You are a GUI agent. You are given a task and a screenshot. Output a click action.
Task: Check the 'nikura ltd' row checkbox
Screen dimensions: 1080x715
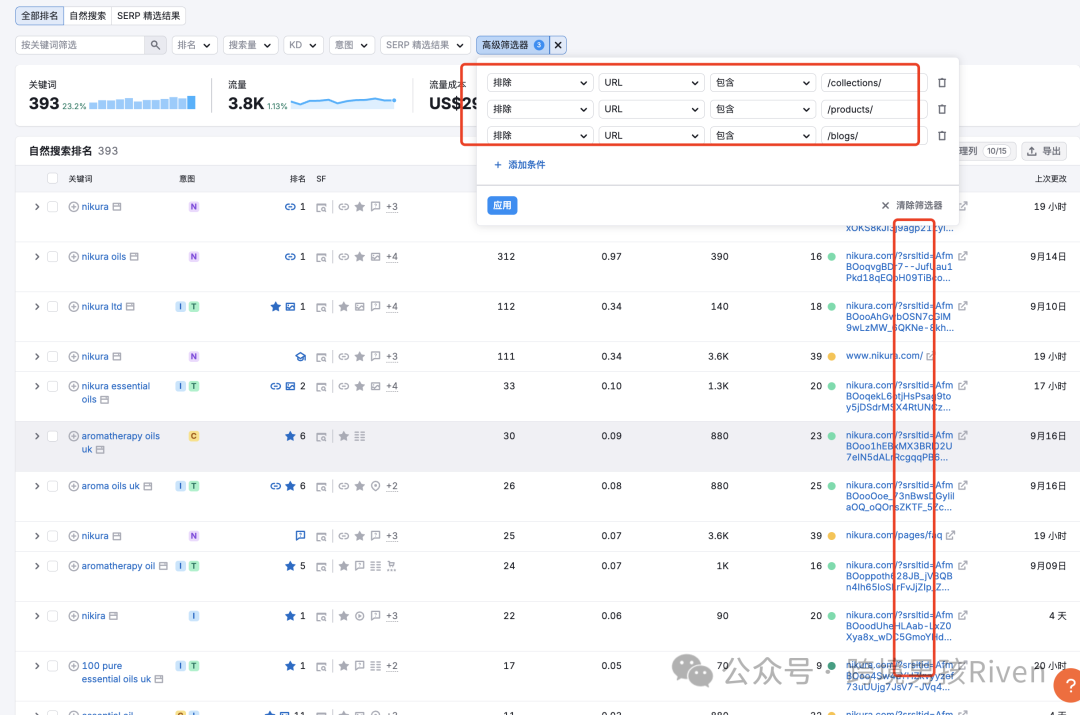(52, 307)
